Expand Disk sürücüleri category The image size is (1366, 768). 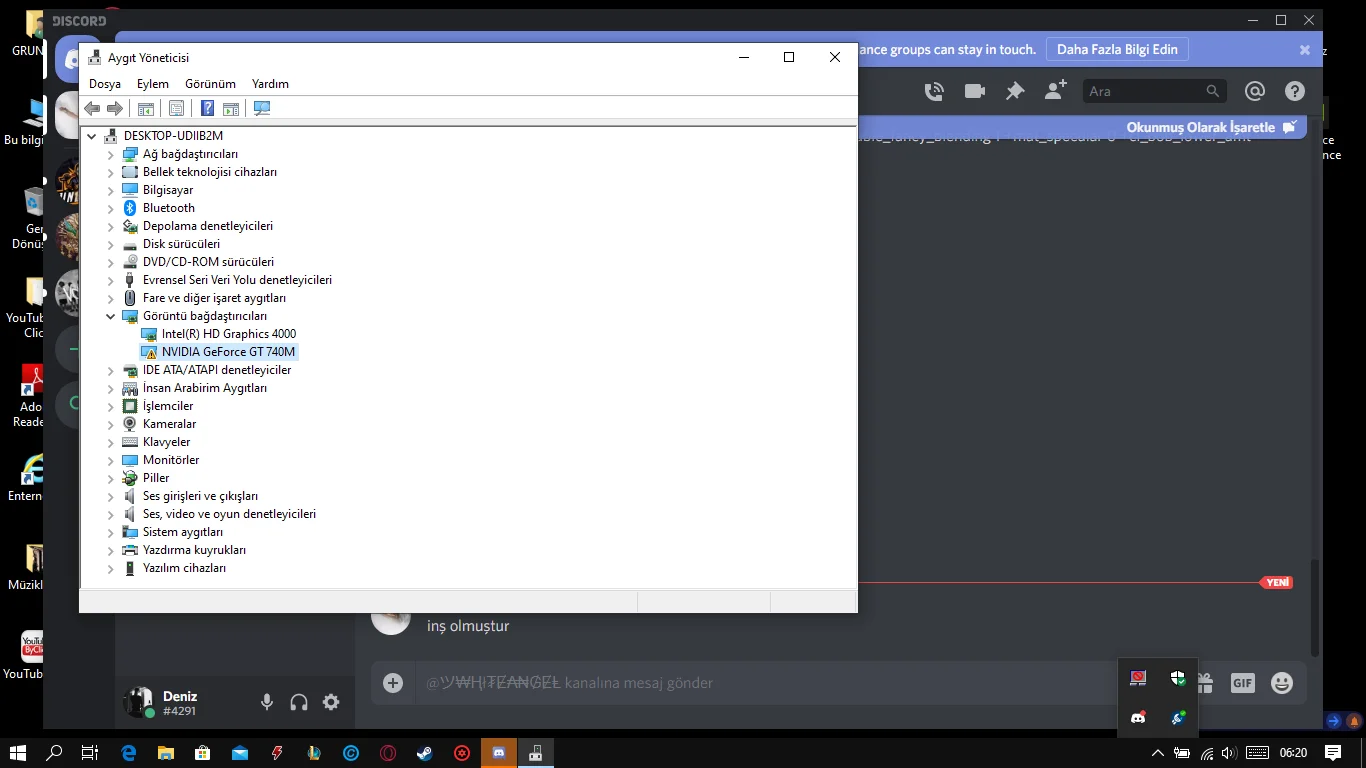click(x=111, y=244)
